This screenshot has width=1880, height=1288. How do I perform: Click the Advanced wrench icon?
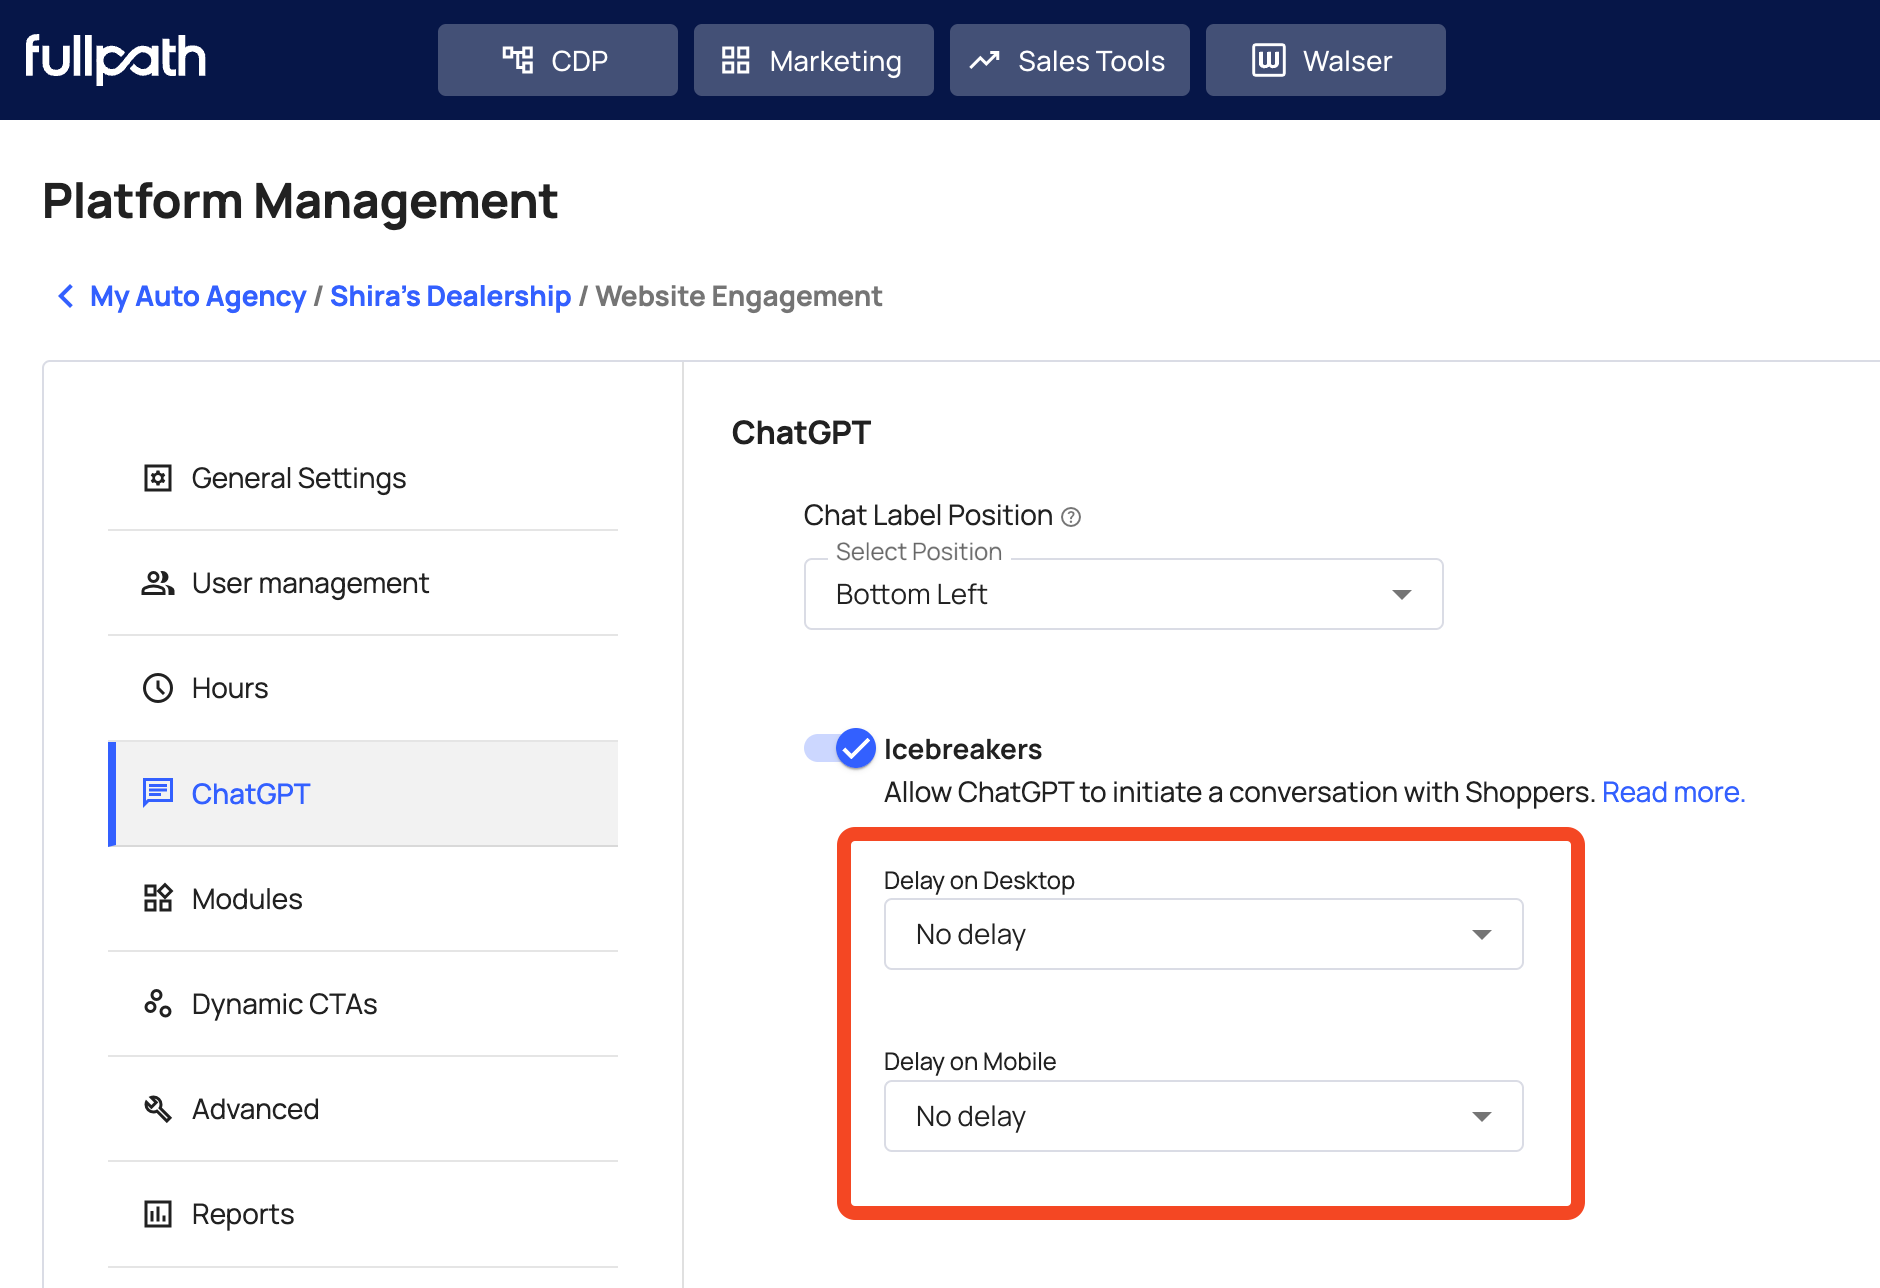click(x=158, y=1108)
